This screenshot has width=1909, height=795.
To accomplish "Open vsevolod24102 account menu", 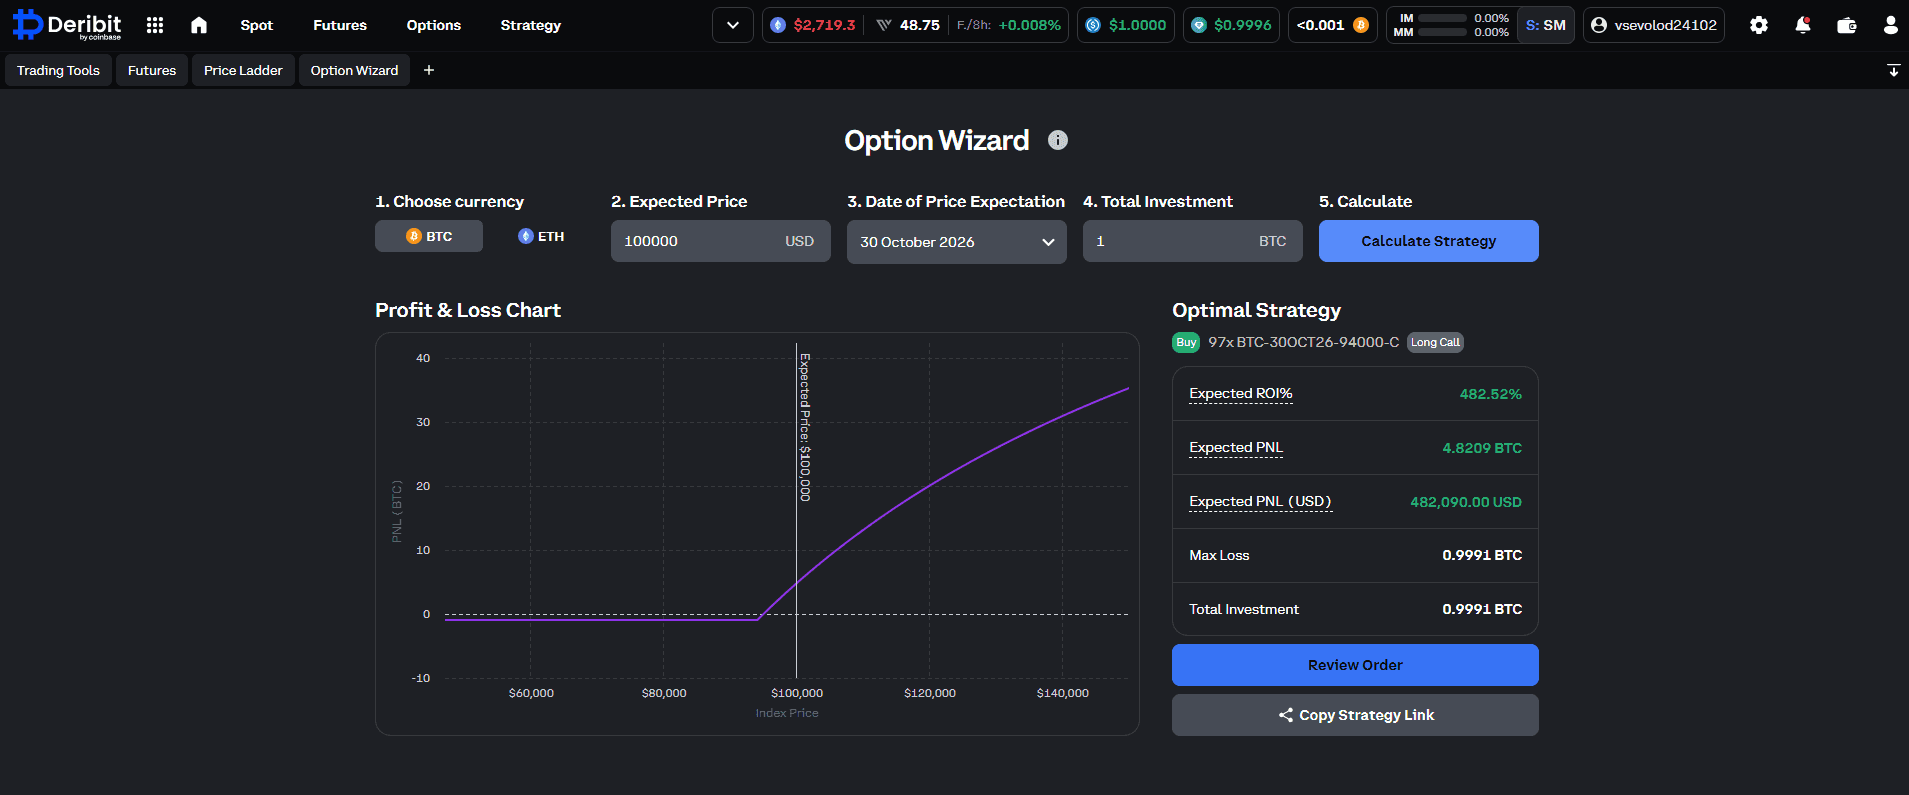I will [1654, 25].
